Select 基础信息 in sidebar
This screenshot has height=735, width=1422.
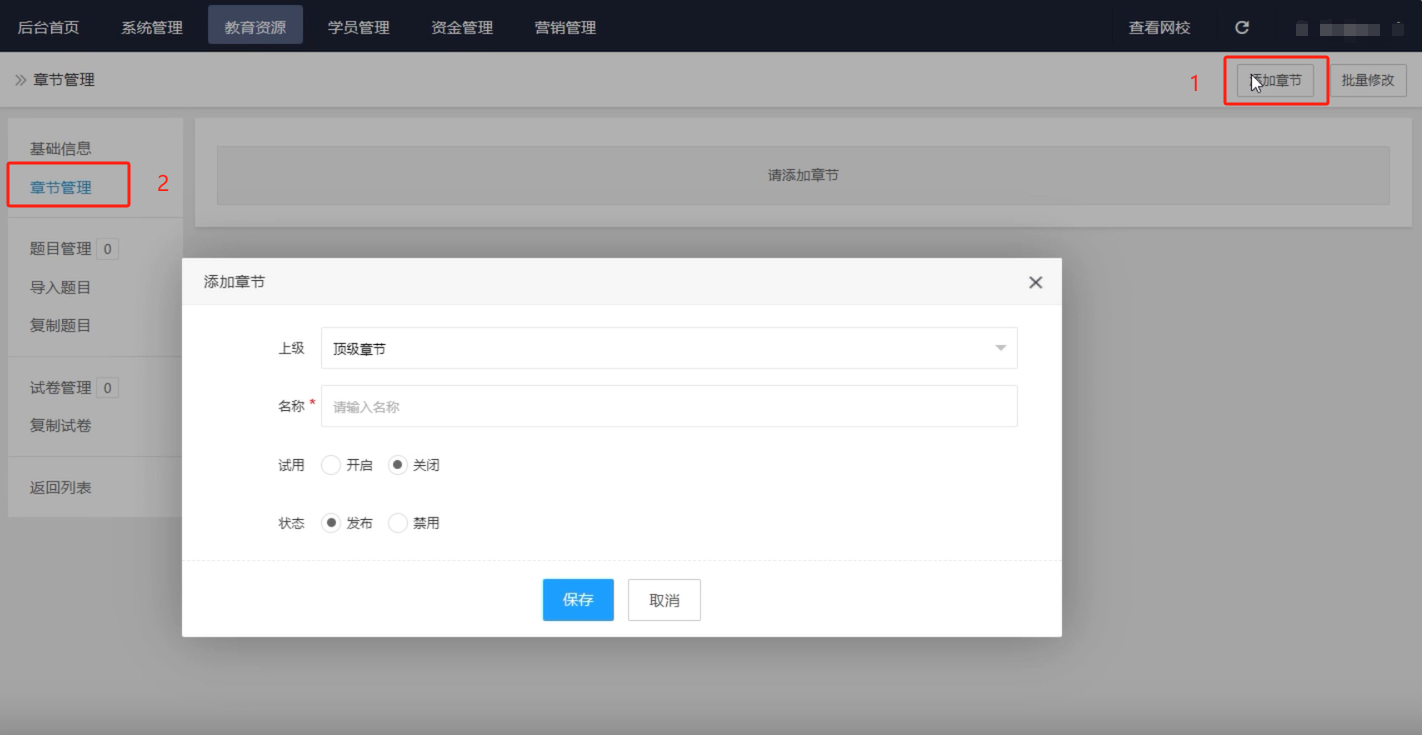point(61,149)
